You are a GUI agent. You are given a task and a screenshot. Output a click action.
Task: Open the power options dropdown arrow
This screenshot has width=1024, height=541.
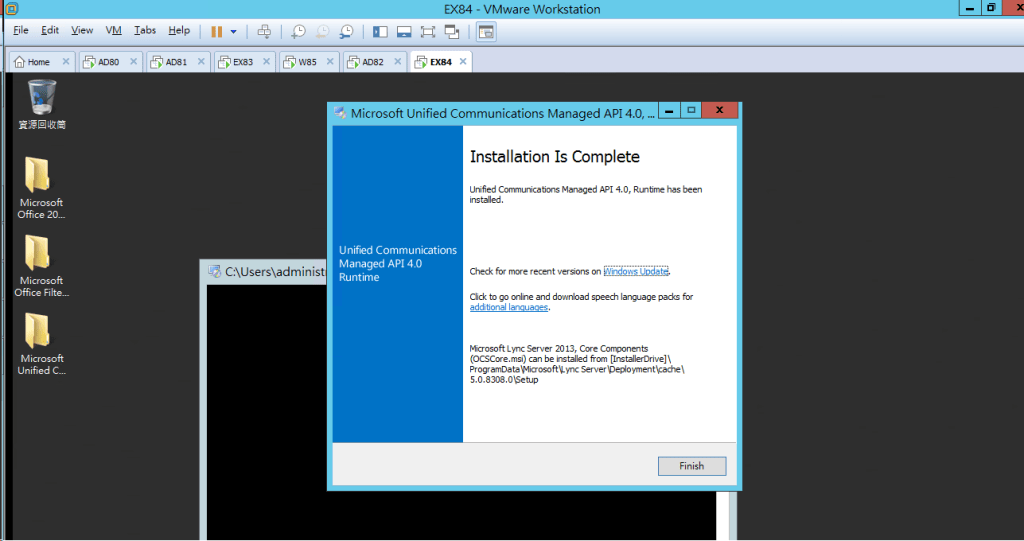(234, 31)
